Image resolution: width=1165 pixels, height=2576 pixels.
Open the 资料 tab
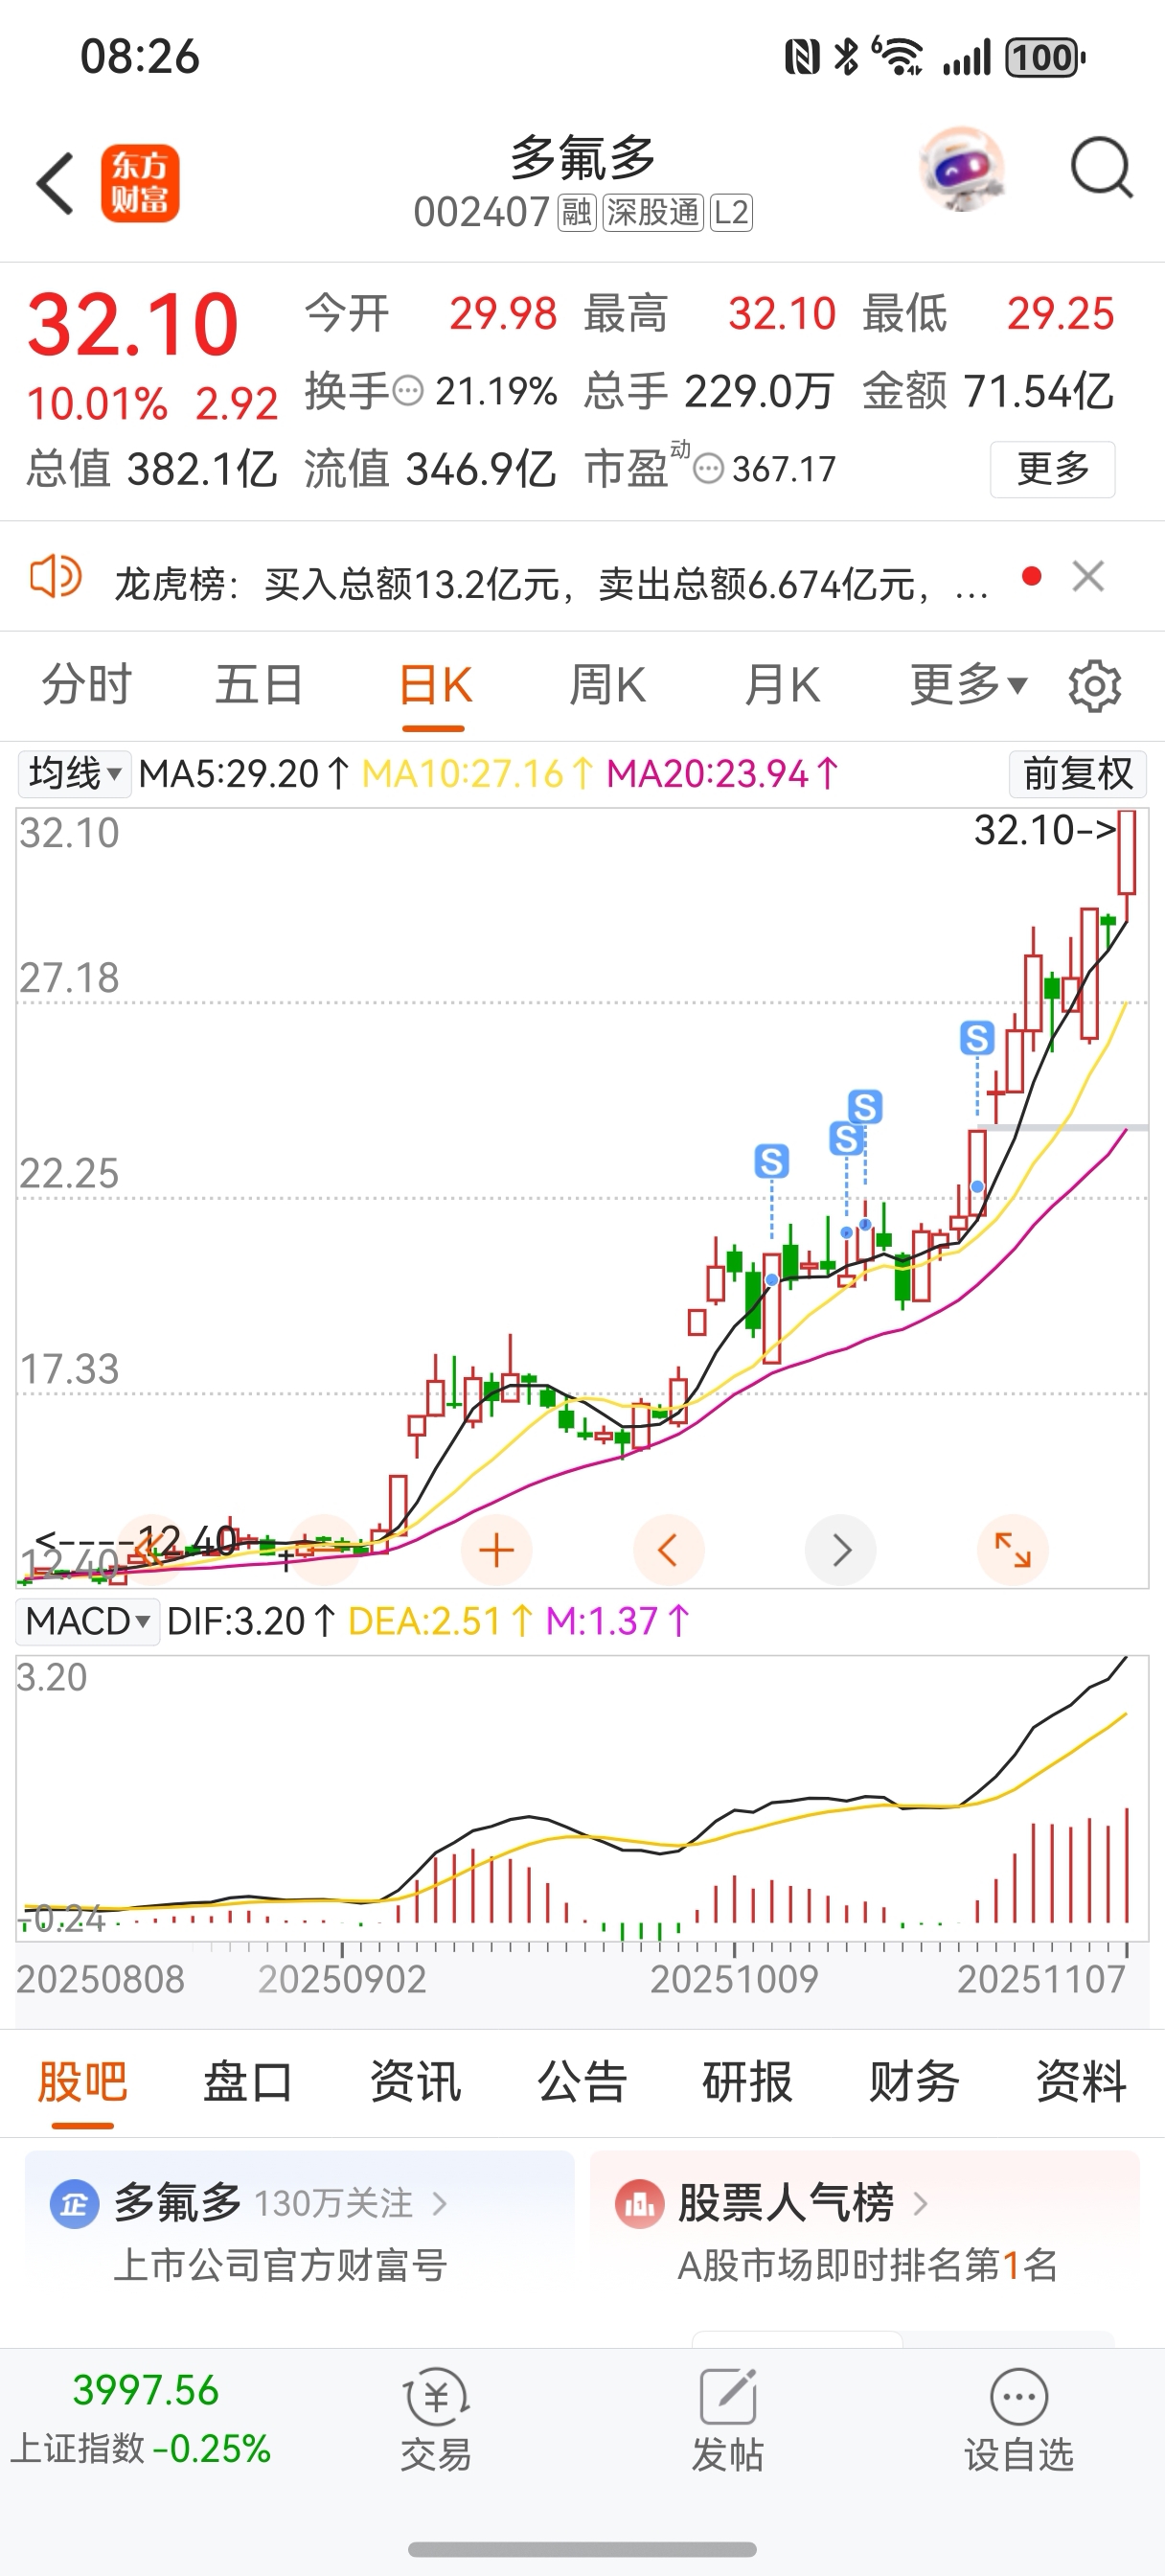[x=1081, y=2082]
